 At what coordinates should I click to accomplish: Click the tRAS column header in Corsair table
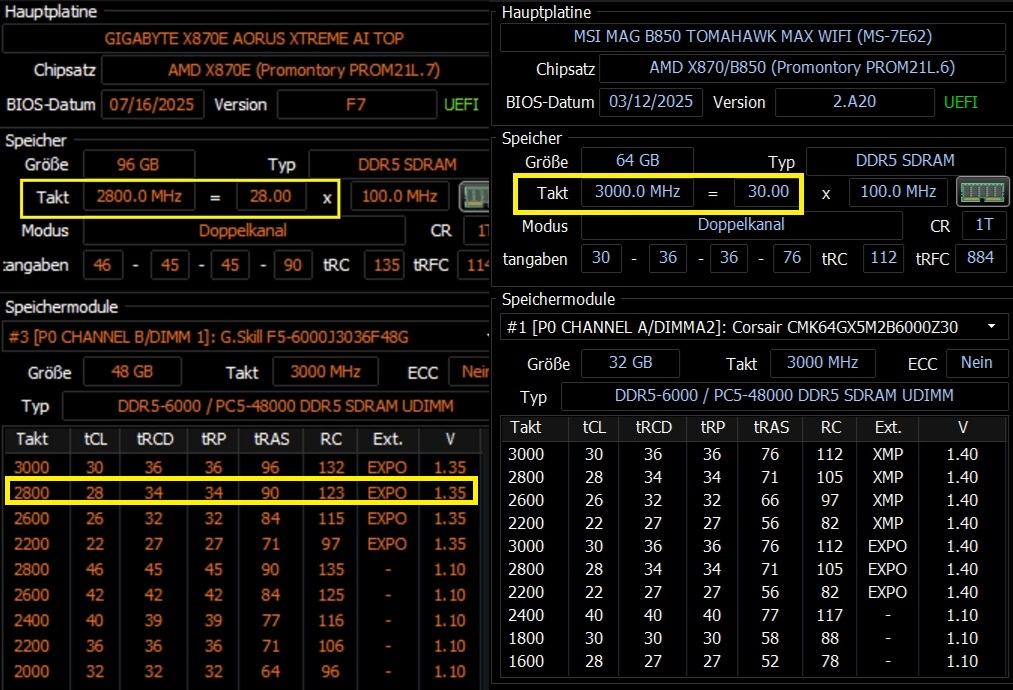coord(771,428)
